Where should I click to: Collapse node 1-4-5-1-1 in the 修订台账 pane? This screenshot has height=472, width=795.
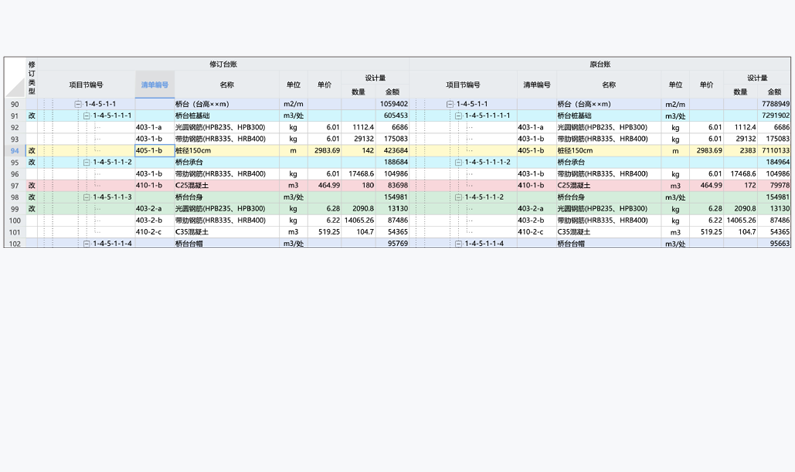78,104
